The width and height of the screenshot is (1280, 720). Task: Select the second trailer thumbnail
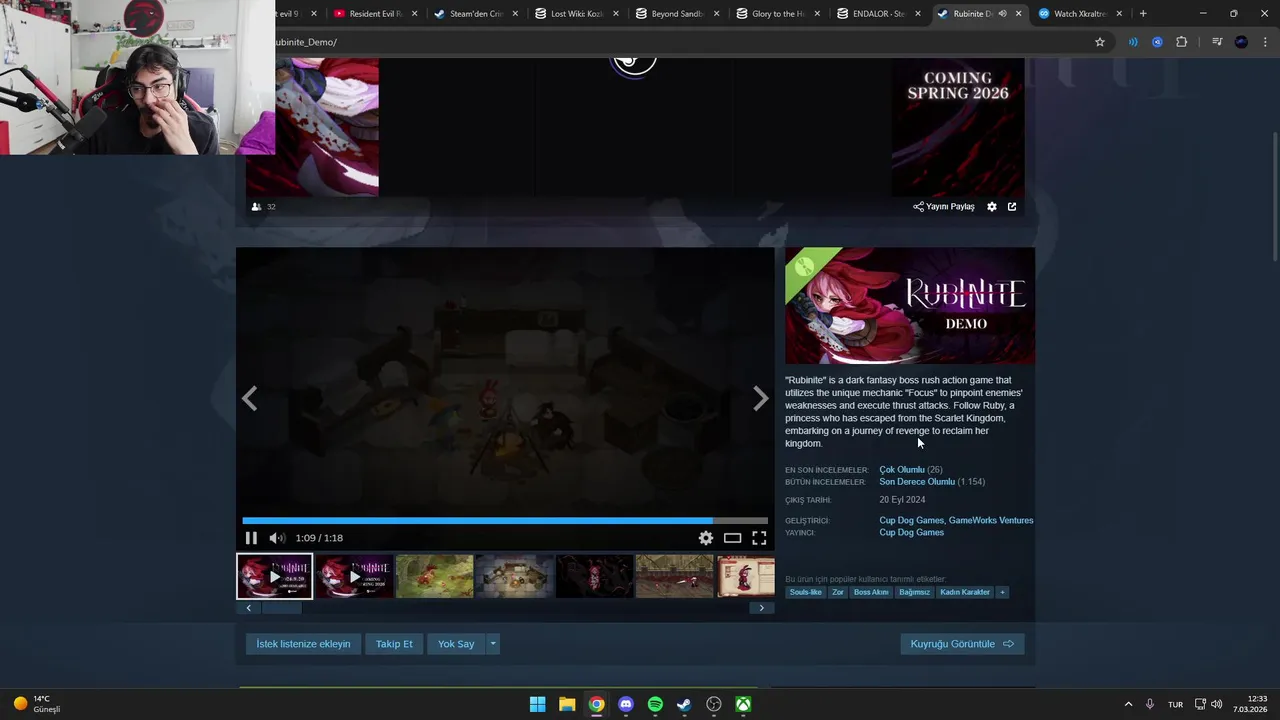354,577
